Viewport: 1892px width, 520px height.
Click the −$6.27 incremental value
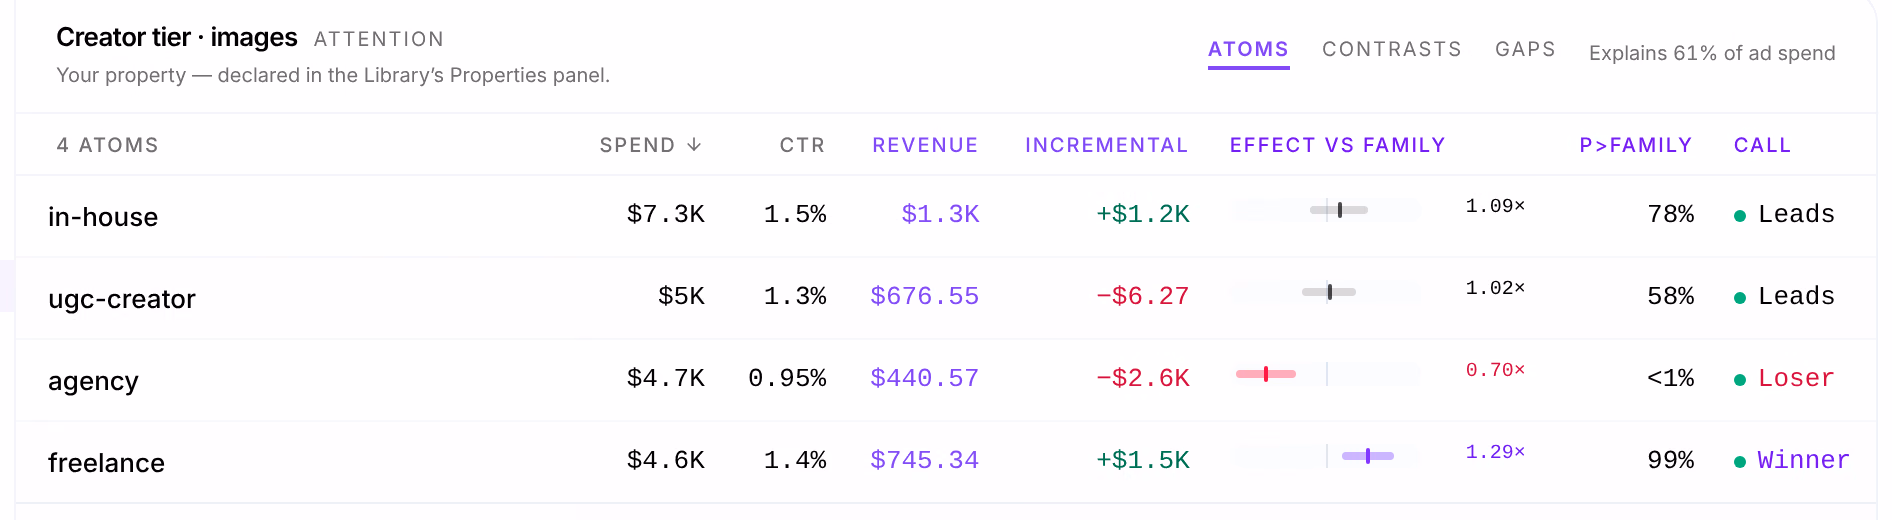tap(1143, 296)
